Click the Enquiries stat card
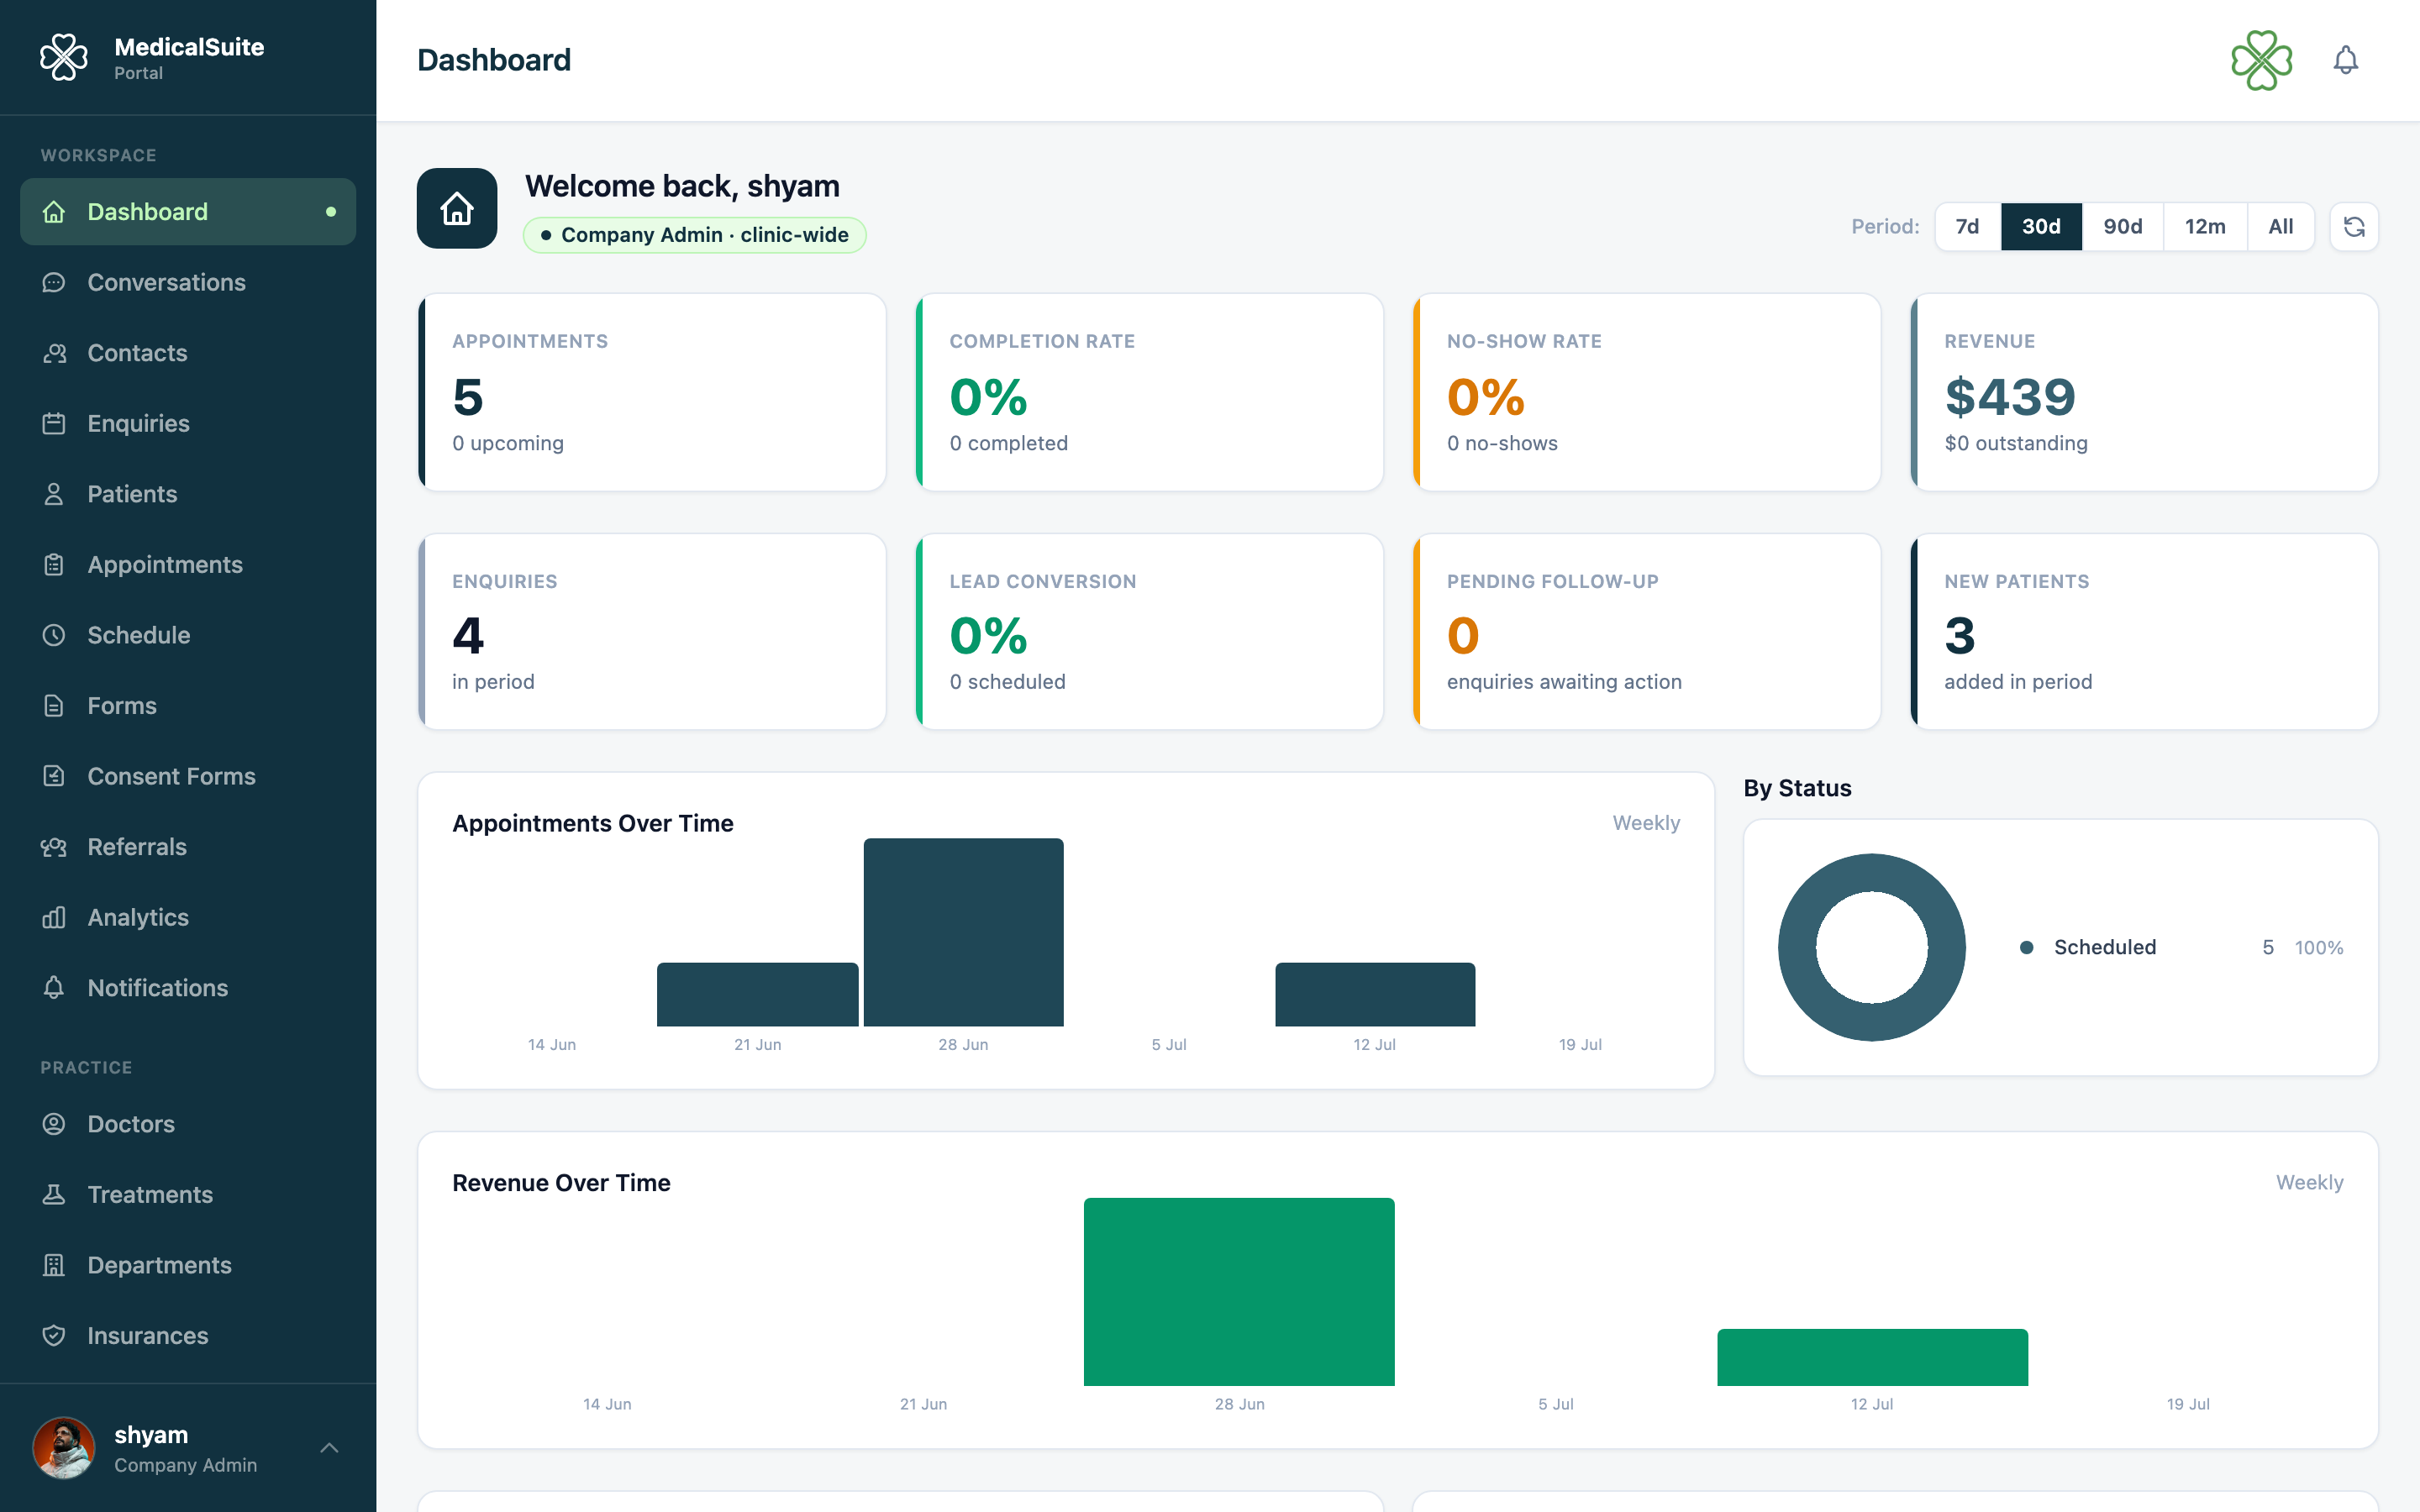This screenshot has width=2420, height=1512. coord(652,631)
